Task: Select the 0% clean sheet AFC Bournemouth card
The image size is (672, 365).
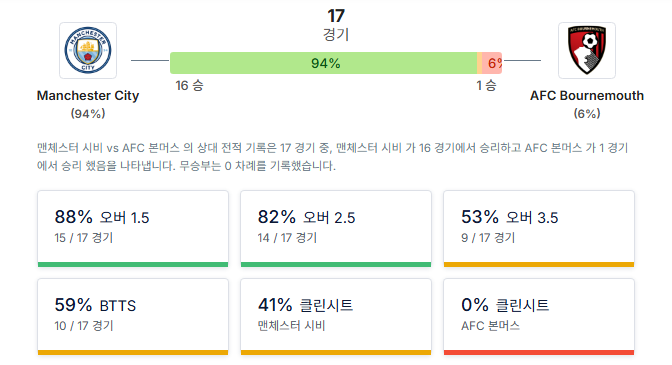Action: (539, 317)
